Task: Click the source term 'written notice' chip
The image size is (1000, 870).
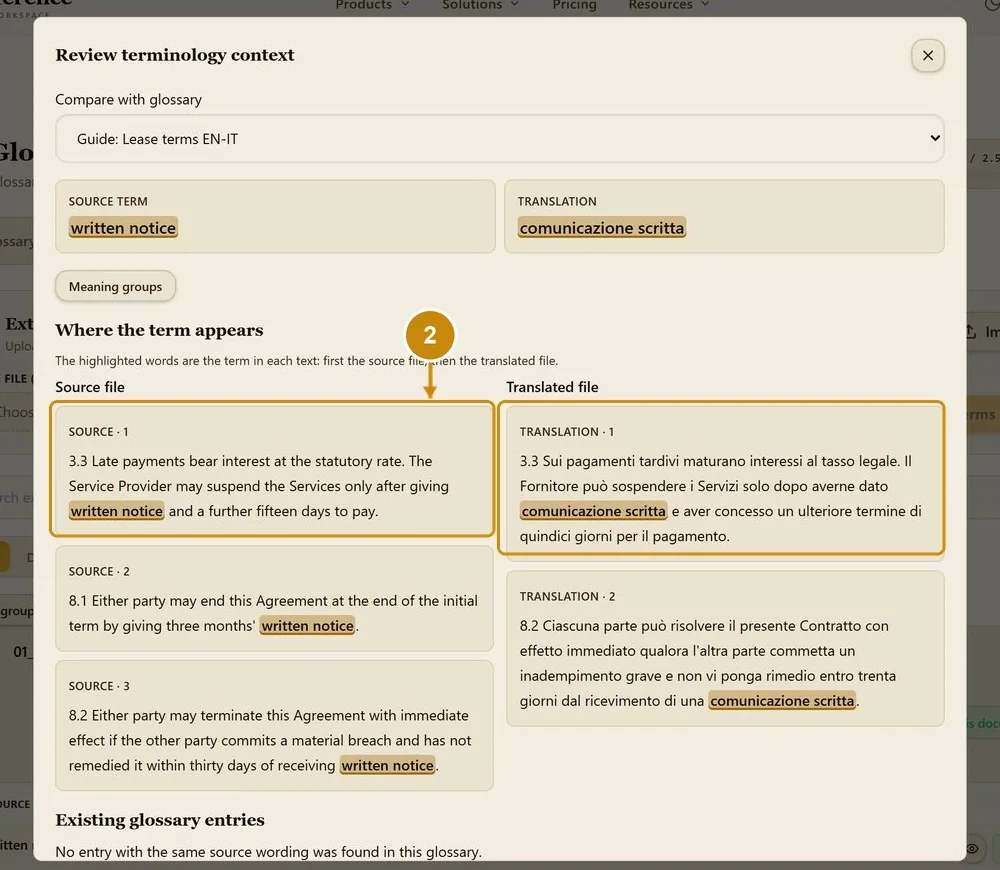Action: [x=123, y=228]
